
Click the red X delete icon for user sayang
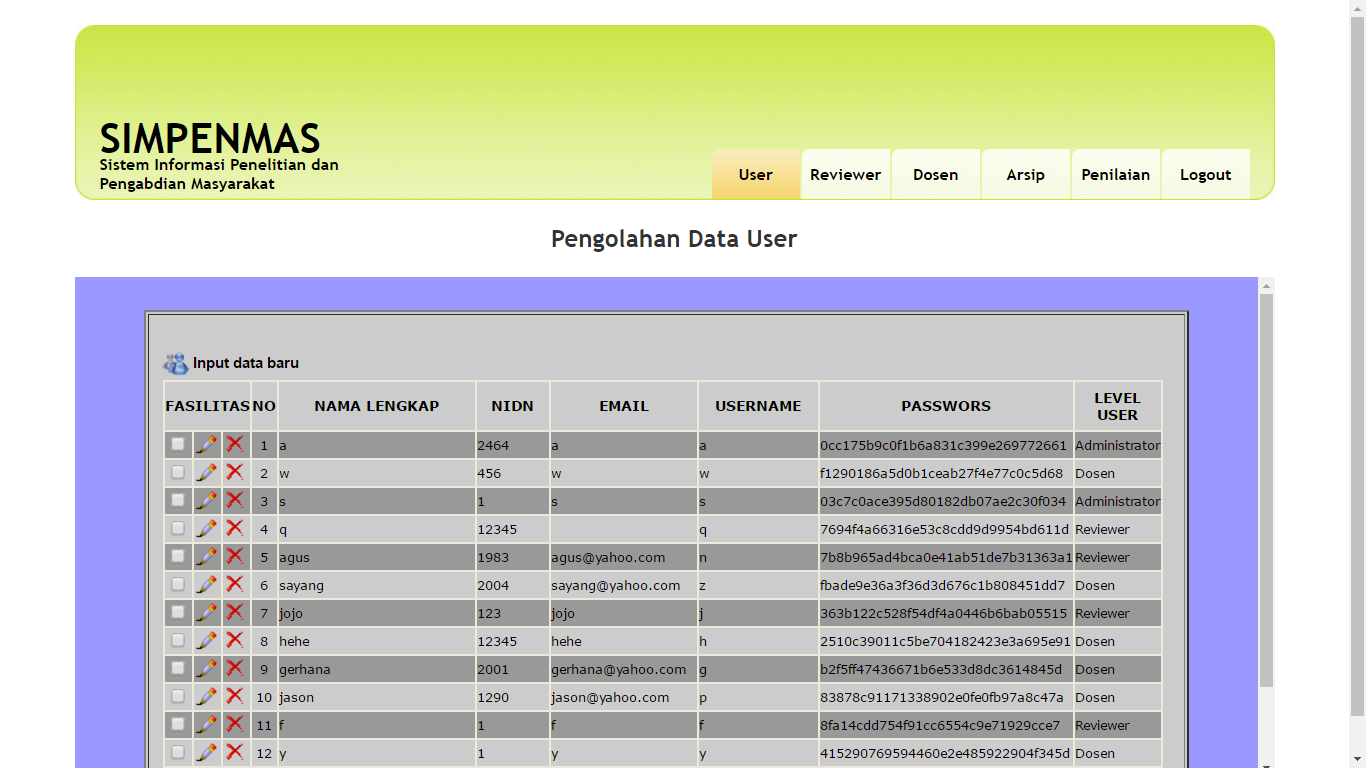[235, 585]
